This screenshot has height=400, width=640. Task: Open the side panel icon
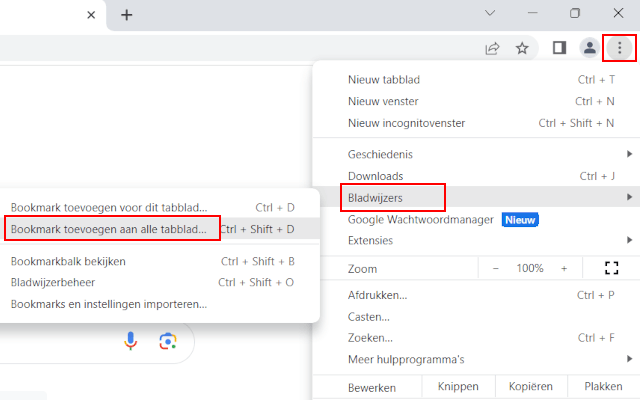[559, 47]
